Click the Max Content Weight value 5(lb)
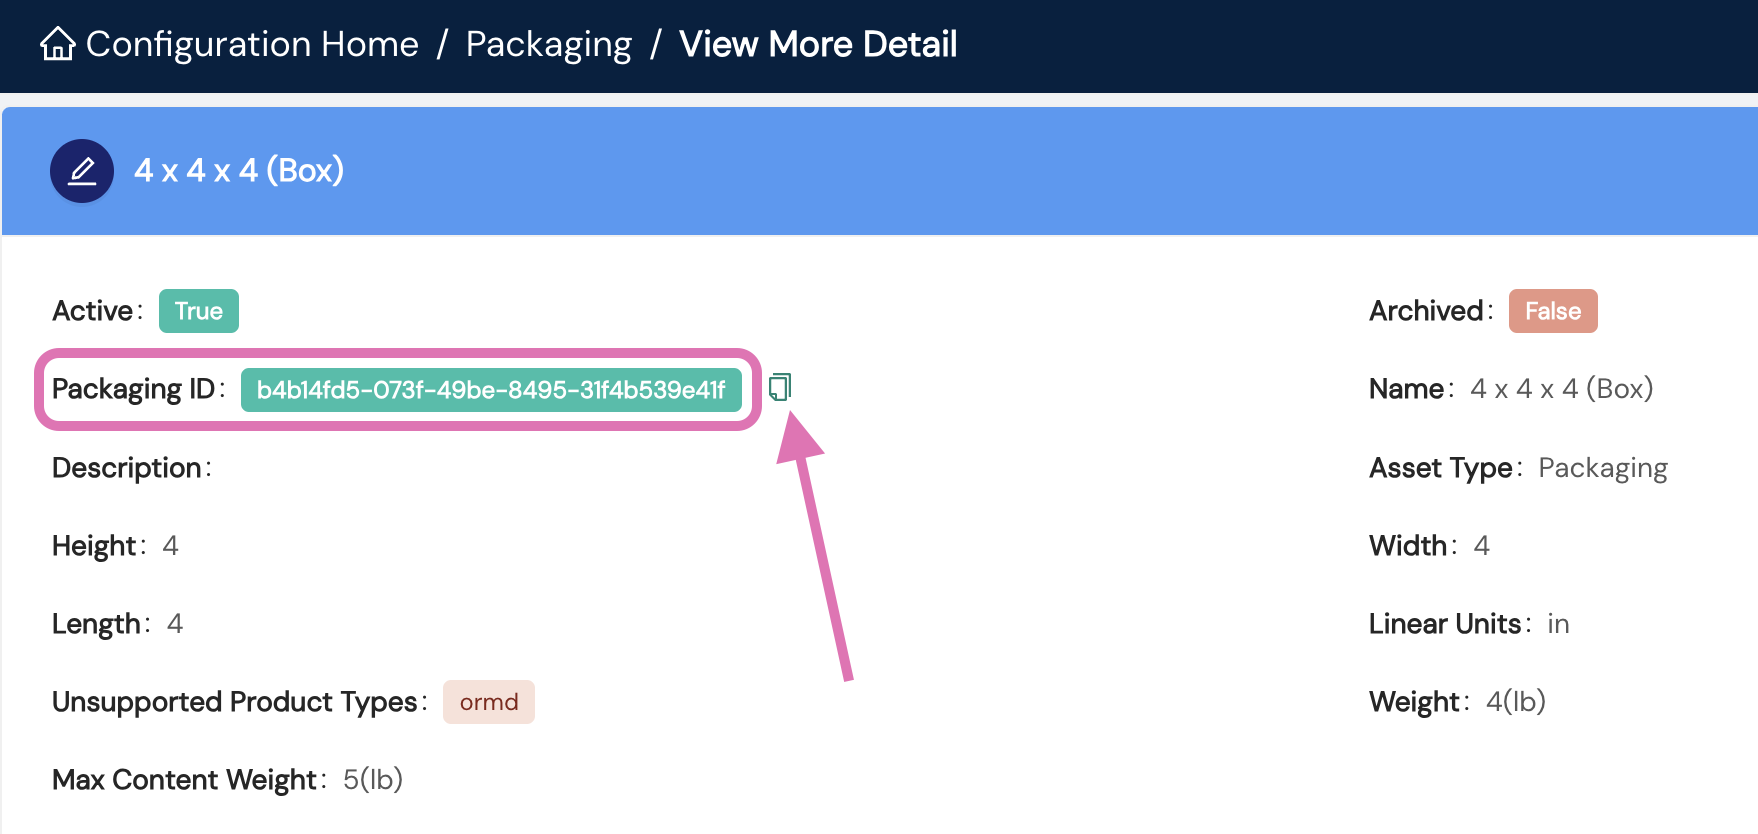Viewport: 1758px width, 834px height. tap(372, 779)
